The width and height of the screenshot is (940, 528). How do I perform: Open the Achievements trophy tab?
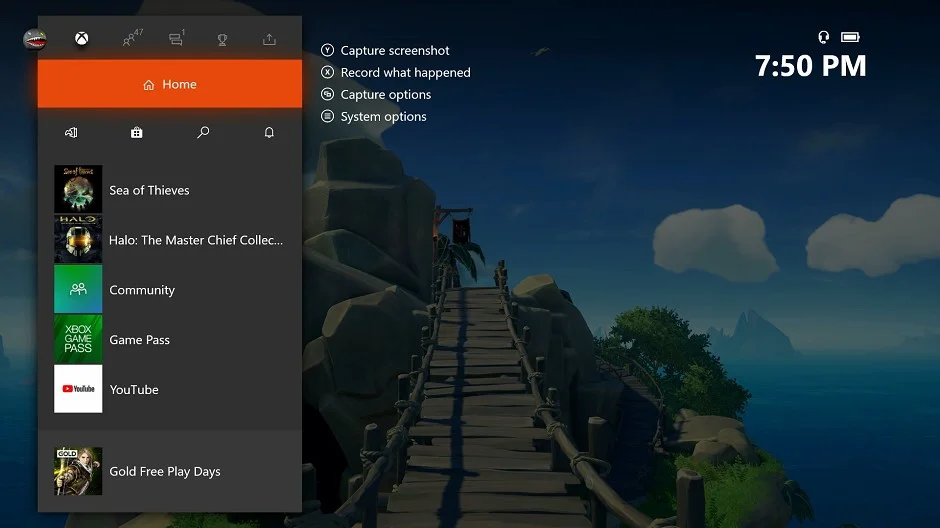tap(222, 40)
